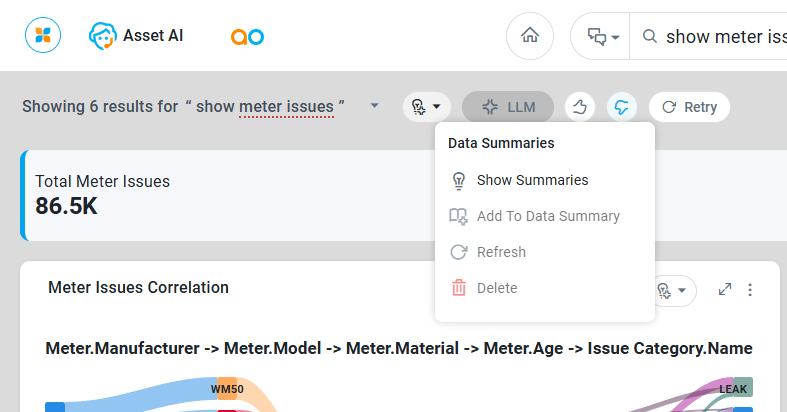Expand Meter Issues Correlation chart to fullscreen
Image resolution: width=787 pixels, height=412 pixels.
coord(725,290)
